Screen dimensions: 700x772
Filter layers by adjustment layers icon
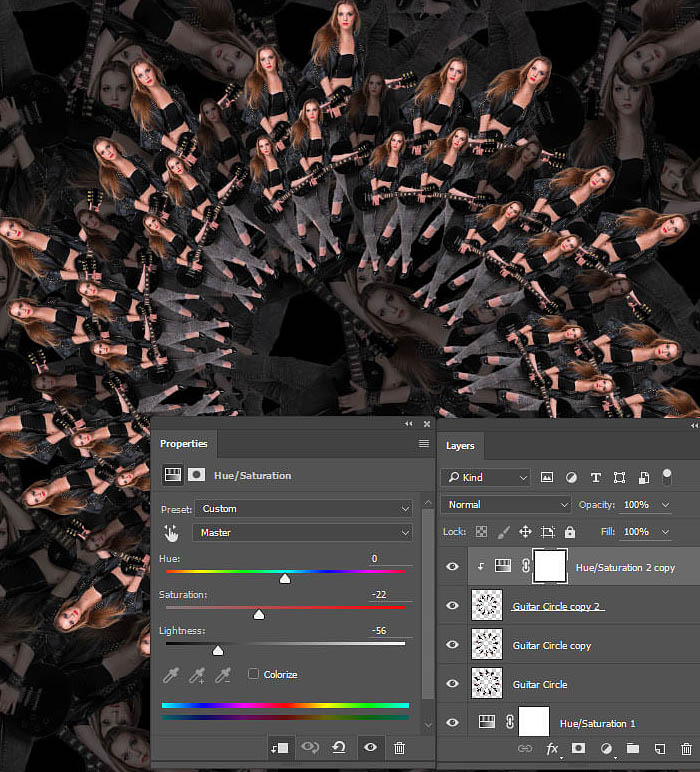click(571, 478)
